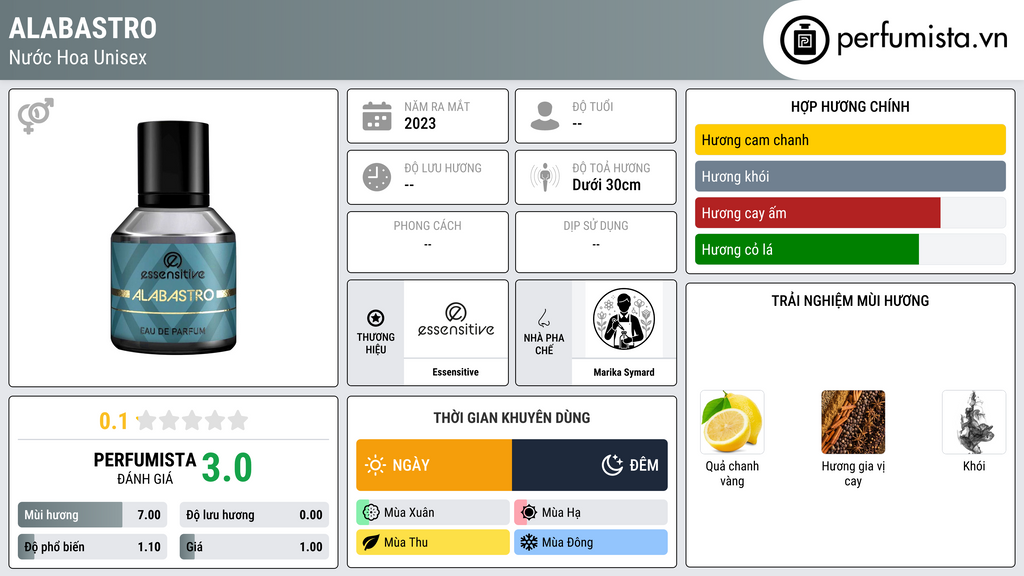The image size is (1024, 576).
Task: Click the five-star rating row
Action: 193,420
